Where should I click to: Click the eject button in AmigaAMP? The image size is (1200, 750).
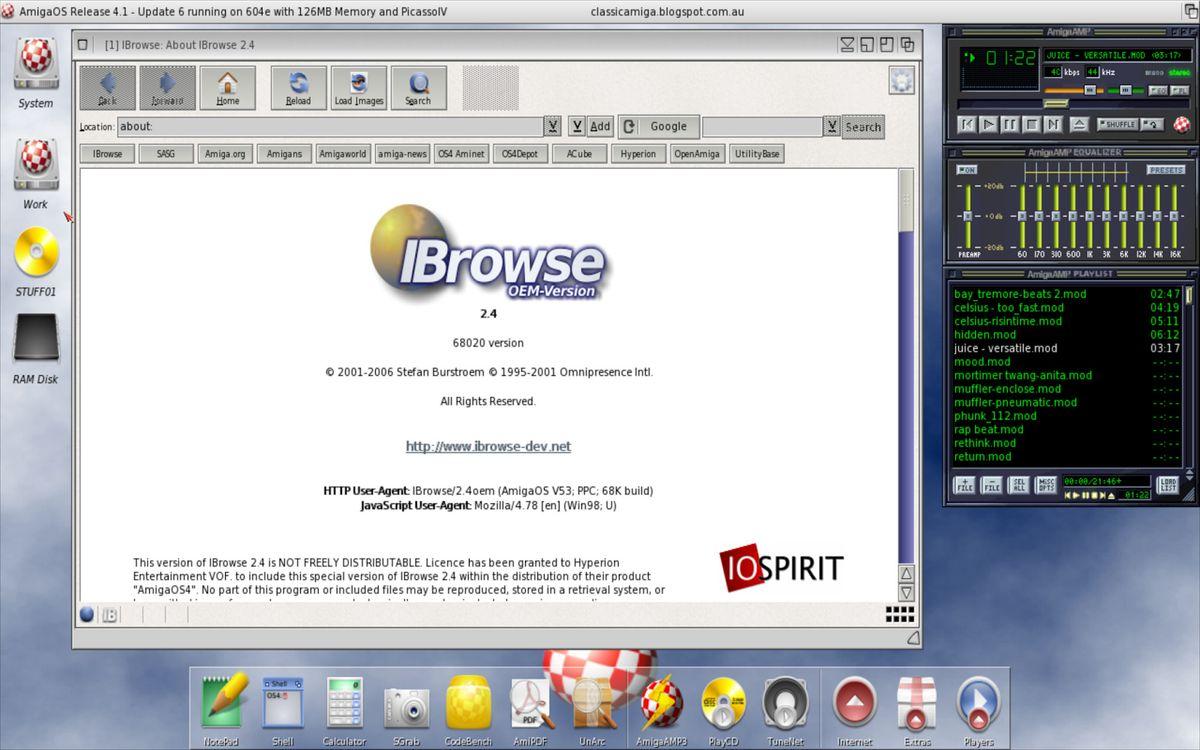tap(1079, 125)
